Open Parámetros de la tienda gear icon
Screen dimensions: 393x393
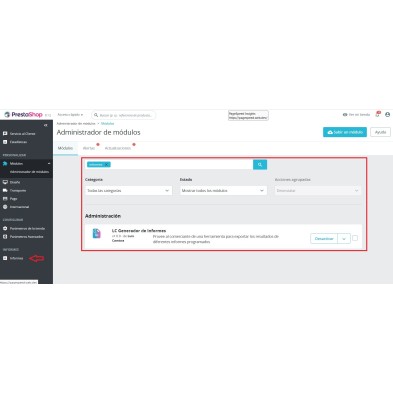click(5, 229)
